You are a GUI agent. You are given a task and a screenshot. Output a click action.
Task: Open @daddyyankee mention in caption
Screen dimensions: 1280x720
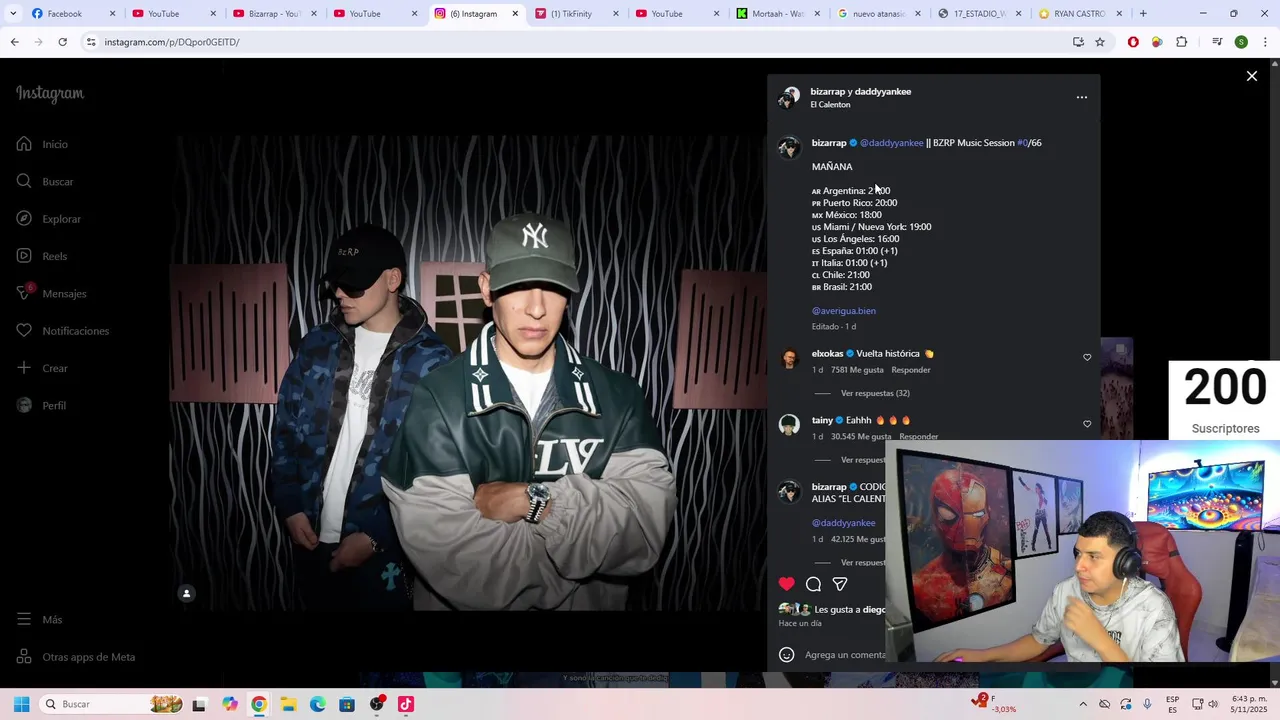coord(891,143)
